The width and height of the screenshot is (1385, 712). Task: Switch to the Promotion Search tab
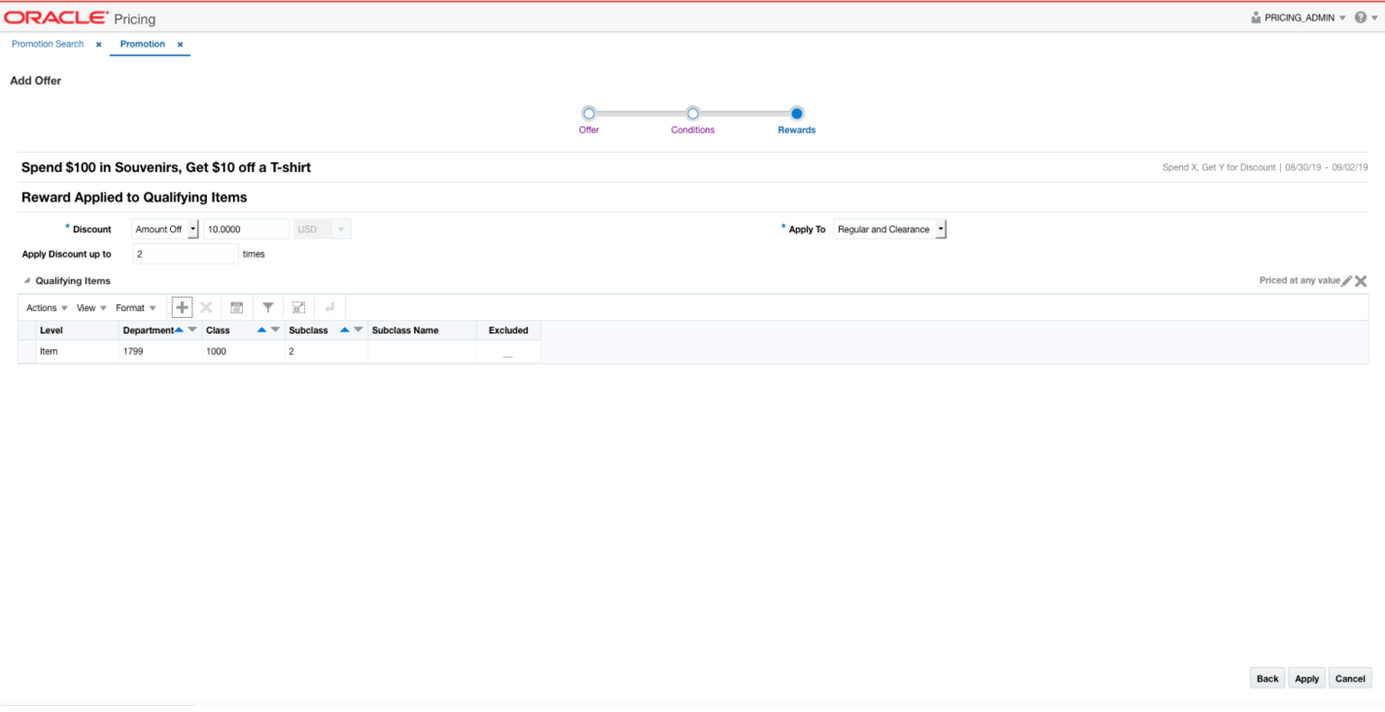coord(48,44)
